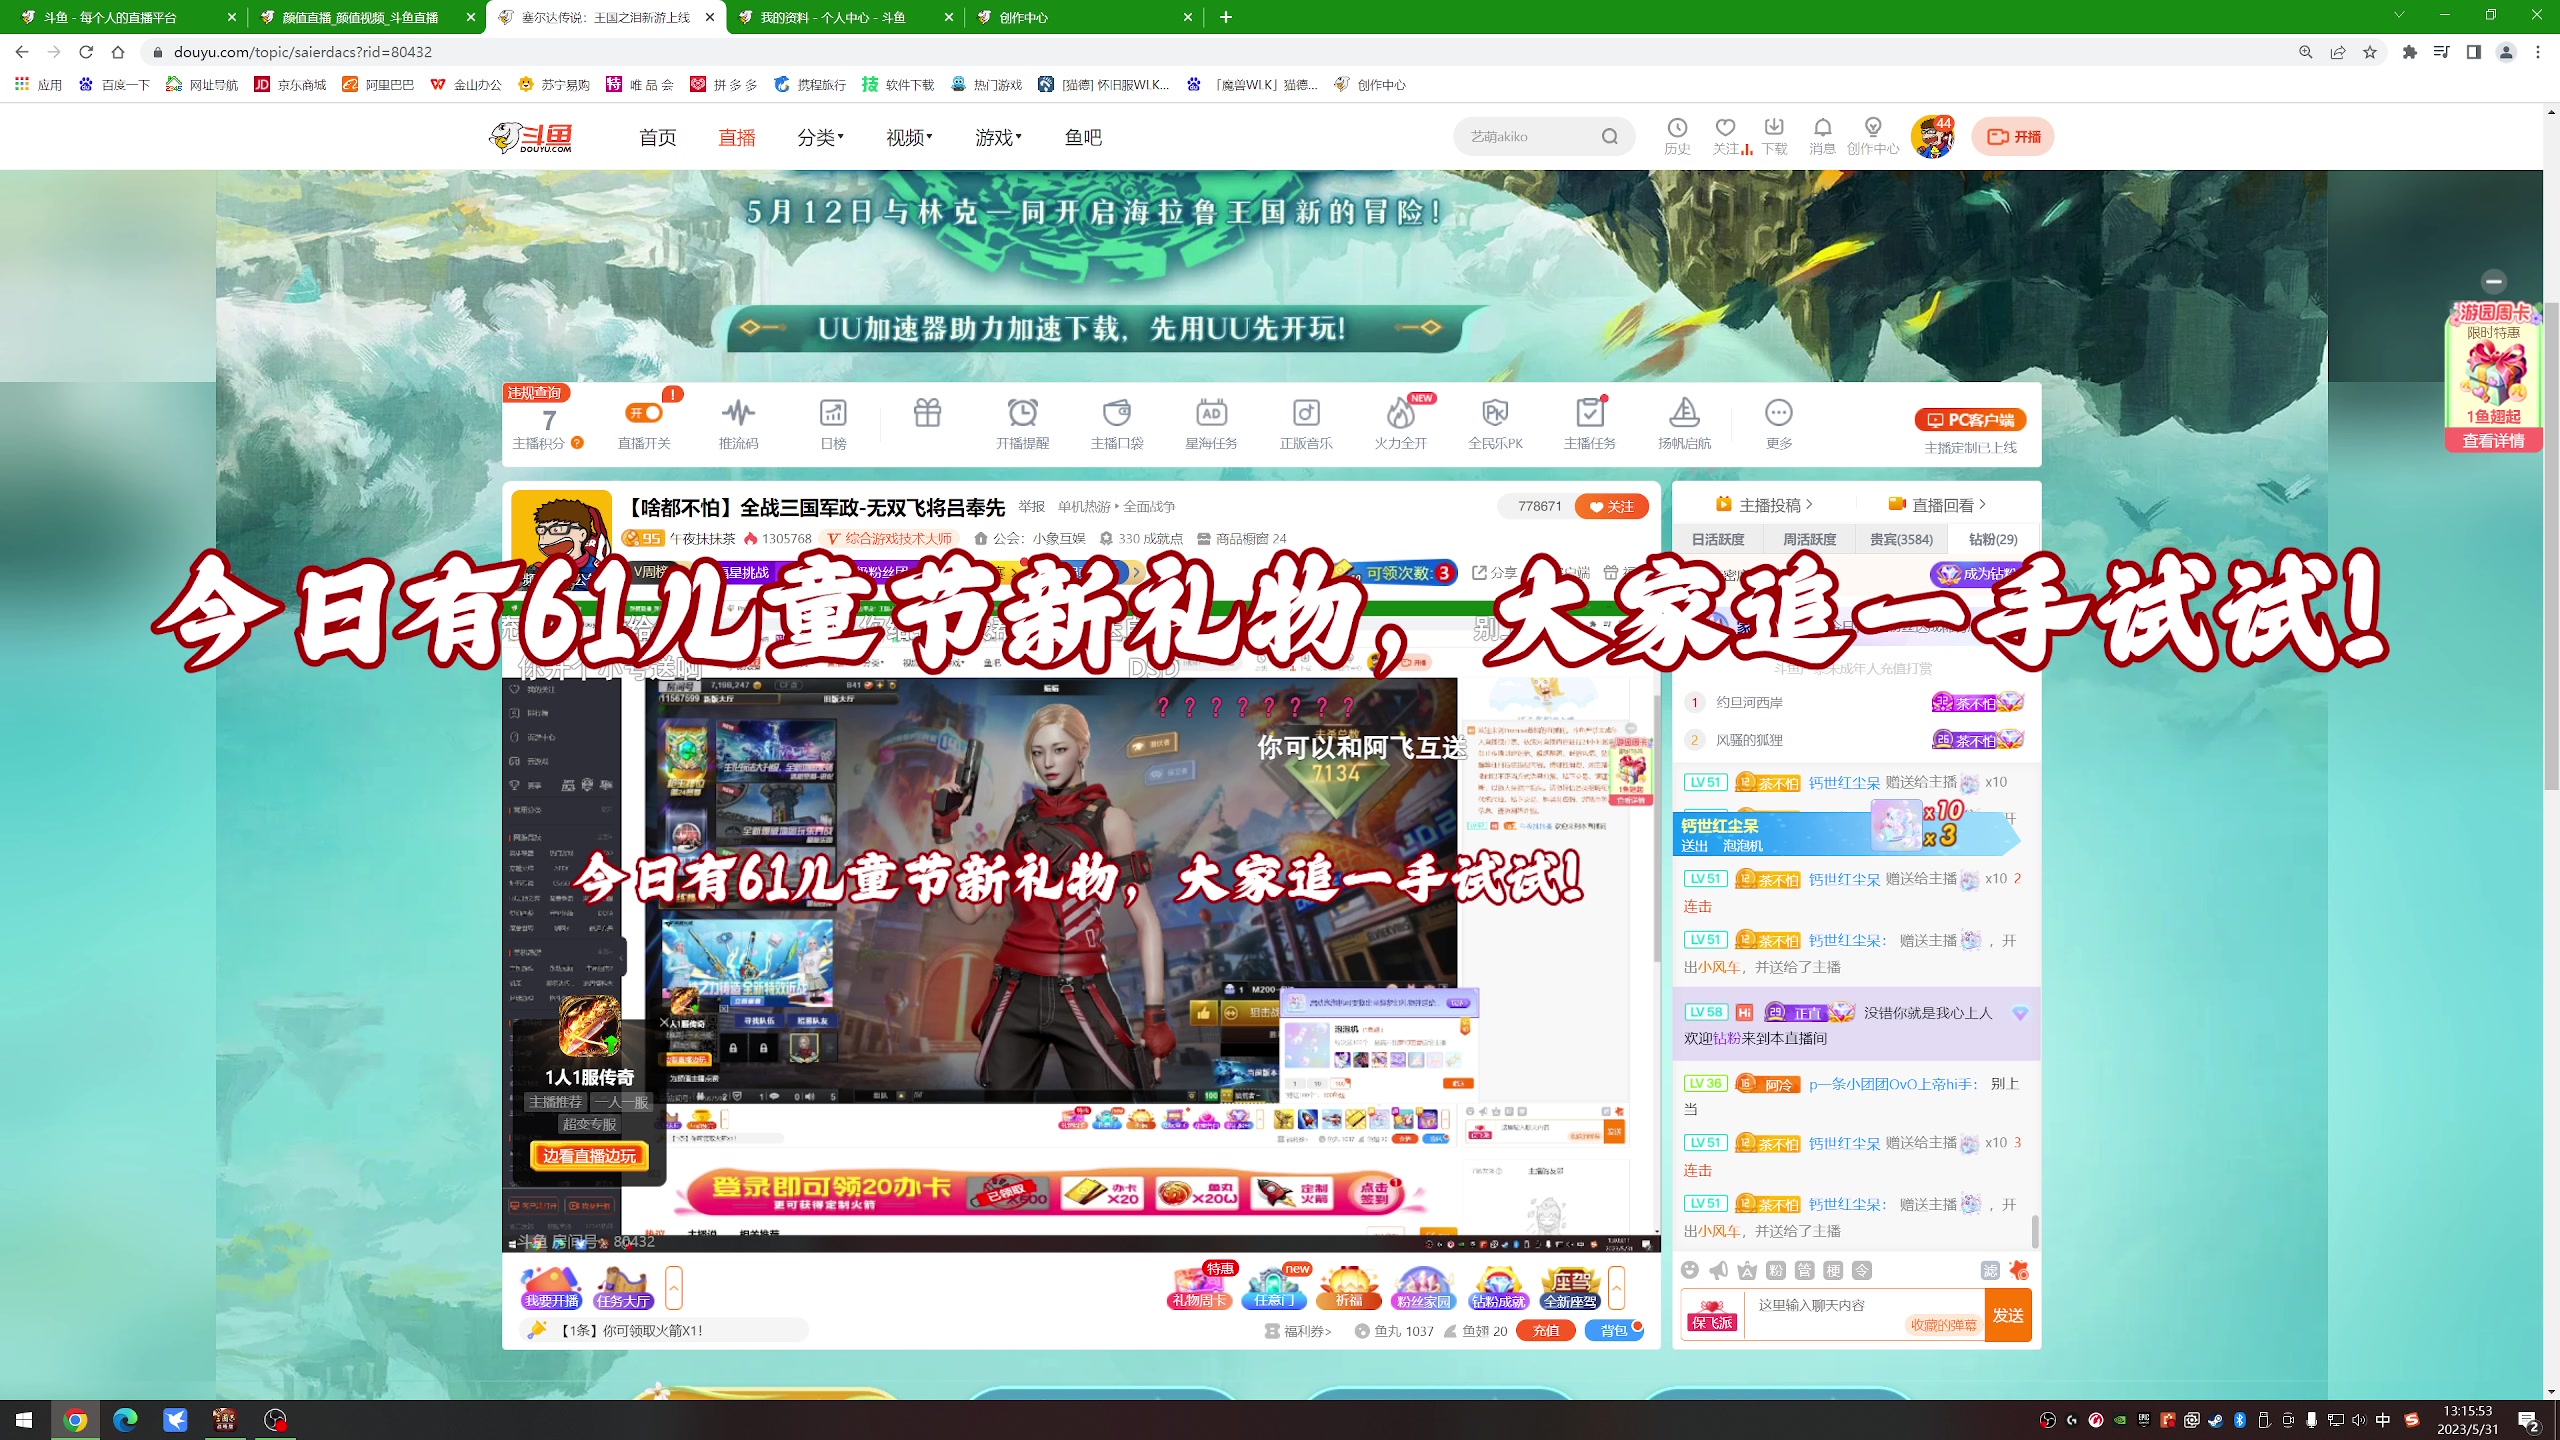Click the search magnifier icon in search box
The height and width of the screenshot is (1440, 2560).
point(1609,137)
